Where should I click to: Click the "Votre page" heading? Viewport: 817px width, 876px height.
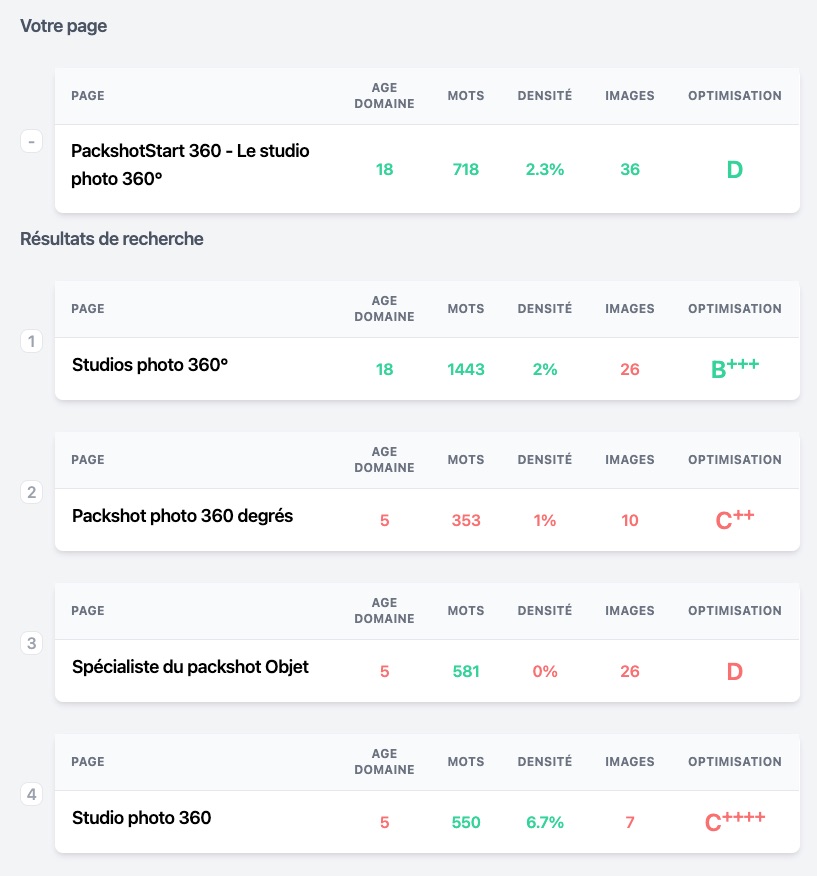coord(64,27)
